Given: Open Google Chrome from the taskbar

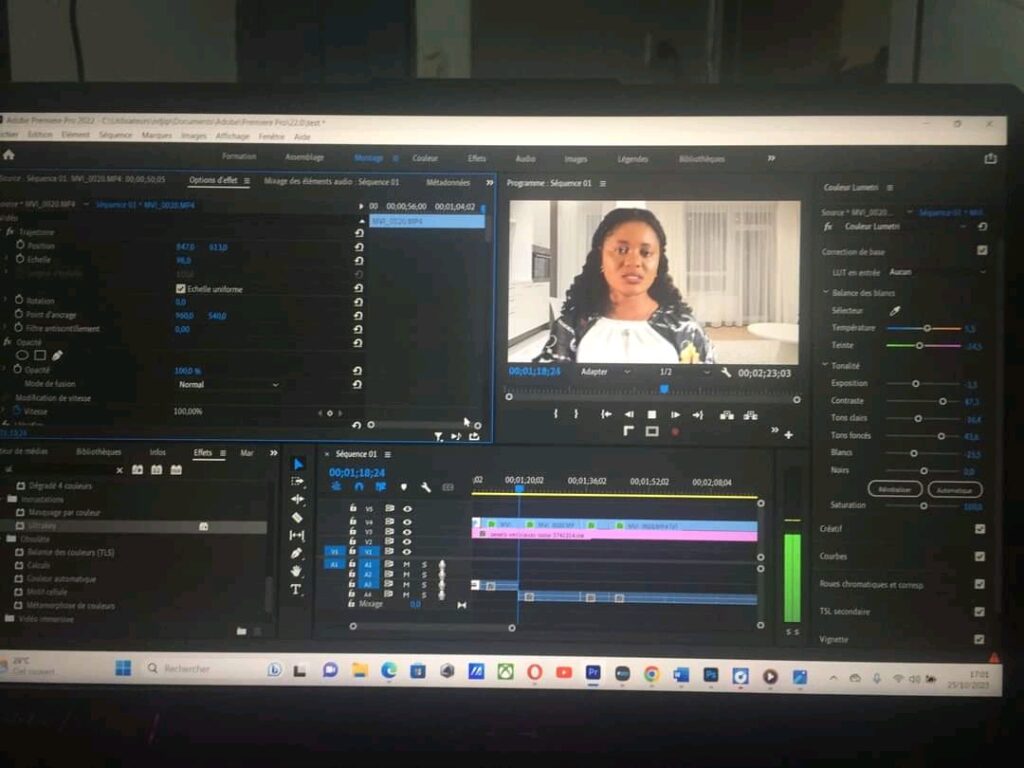Looking at the screenshot, I should tap(652, 674).
